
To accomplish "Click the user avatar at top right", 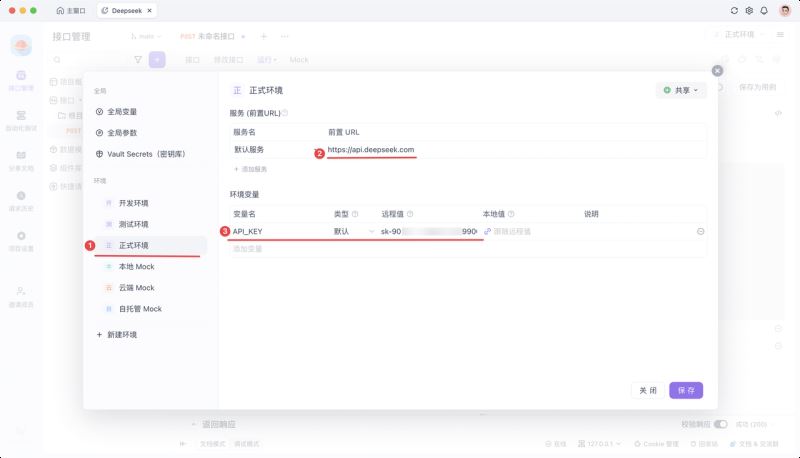I will (785, 10).
